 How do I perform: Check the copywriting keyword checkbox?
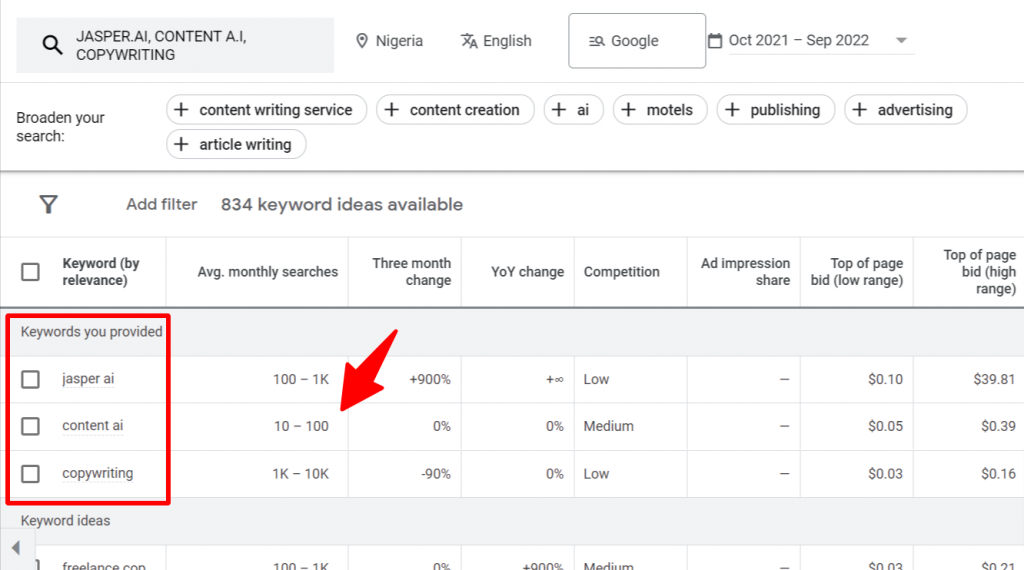tap(30, 473)
